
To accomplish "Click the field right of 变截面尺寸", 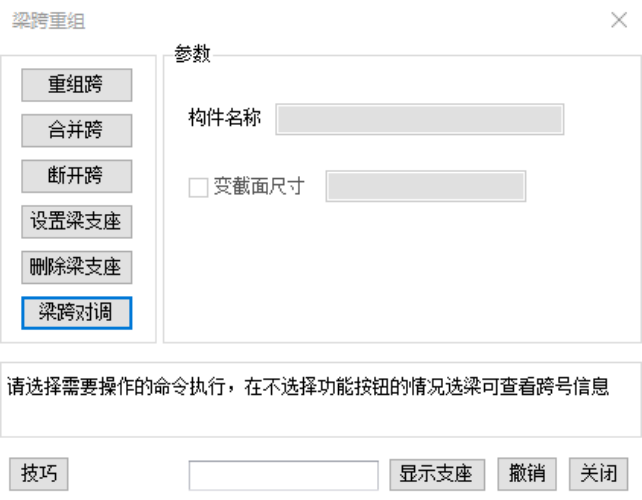I will tap(425, 187).
